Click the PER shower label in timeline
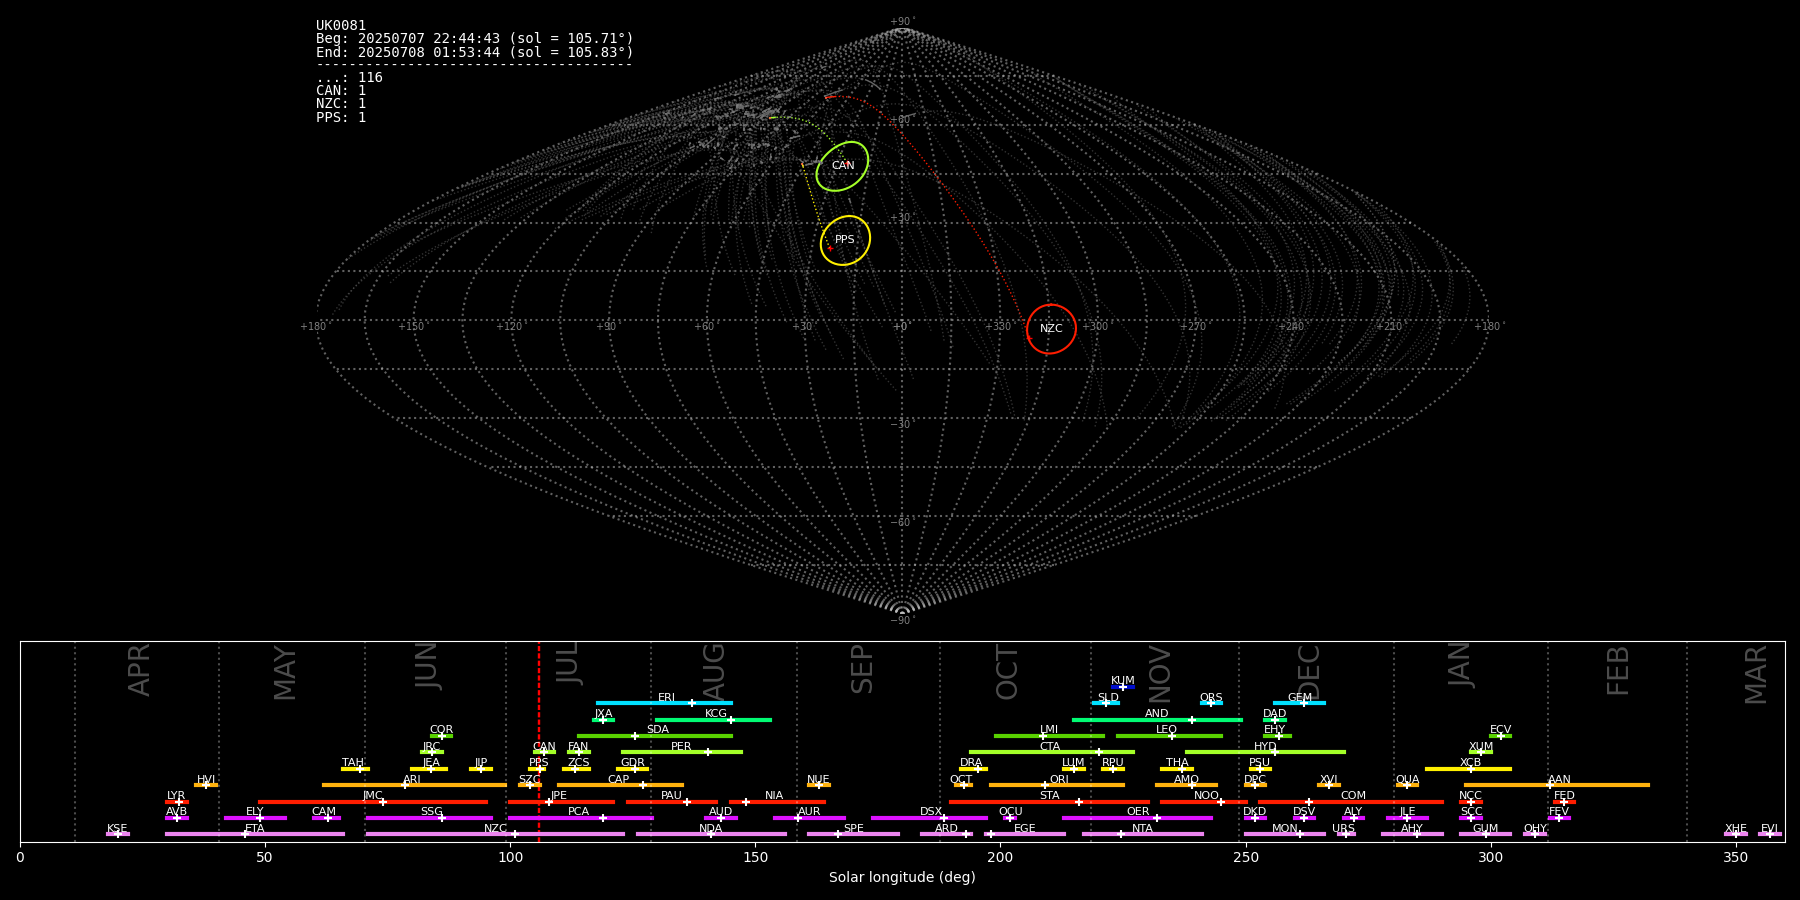 [x=681, y=747]
